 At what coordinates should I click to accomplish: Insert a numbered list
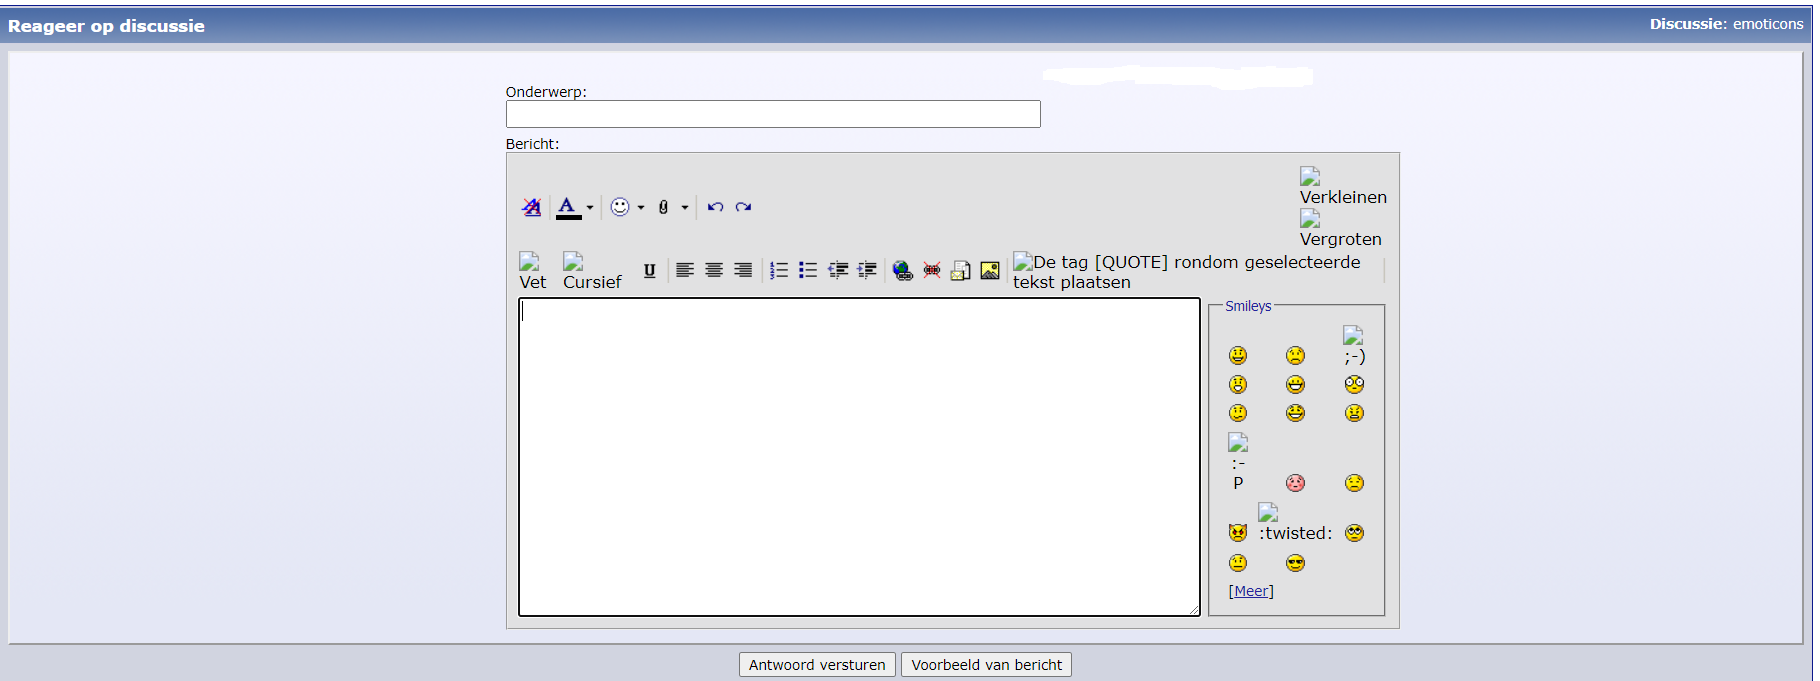(x=779, y=270)
